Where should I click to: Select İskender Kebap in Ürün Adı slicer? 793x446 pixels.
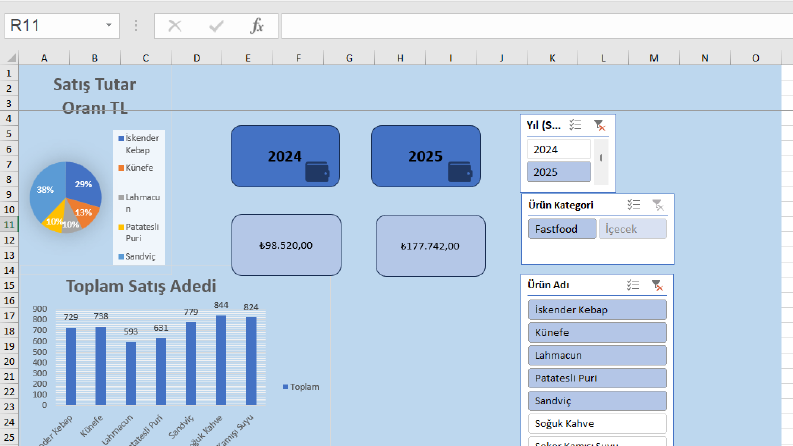pyautogui.click(x=597, y=309)
